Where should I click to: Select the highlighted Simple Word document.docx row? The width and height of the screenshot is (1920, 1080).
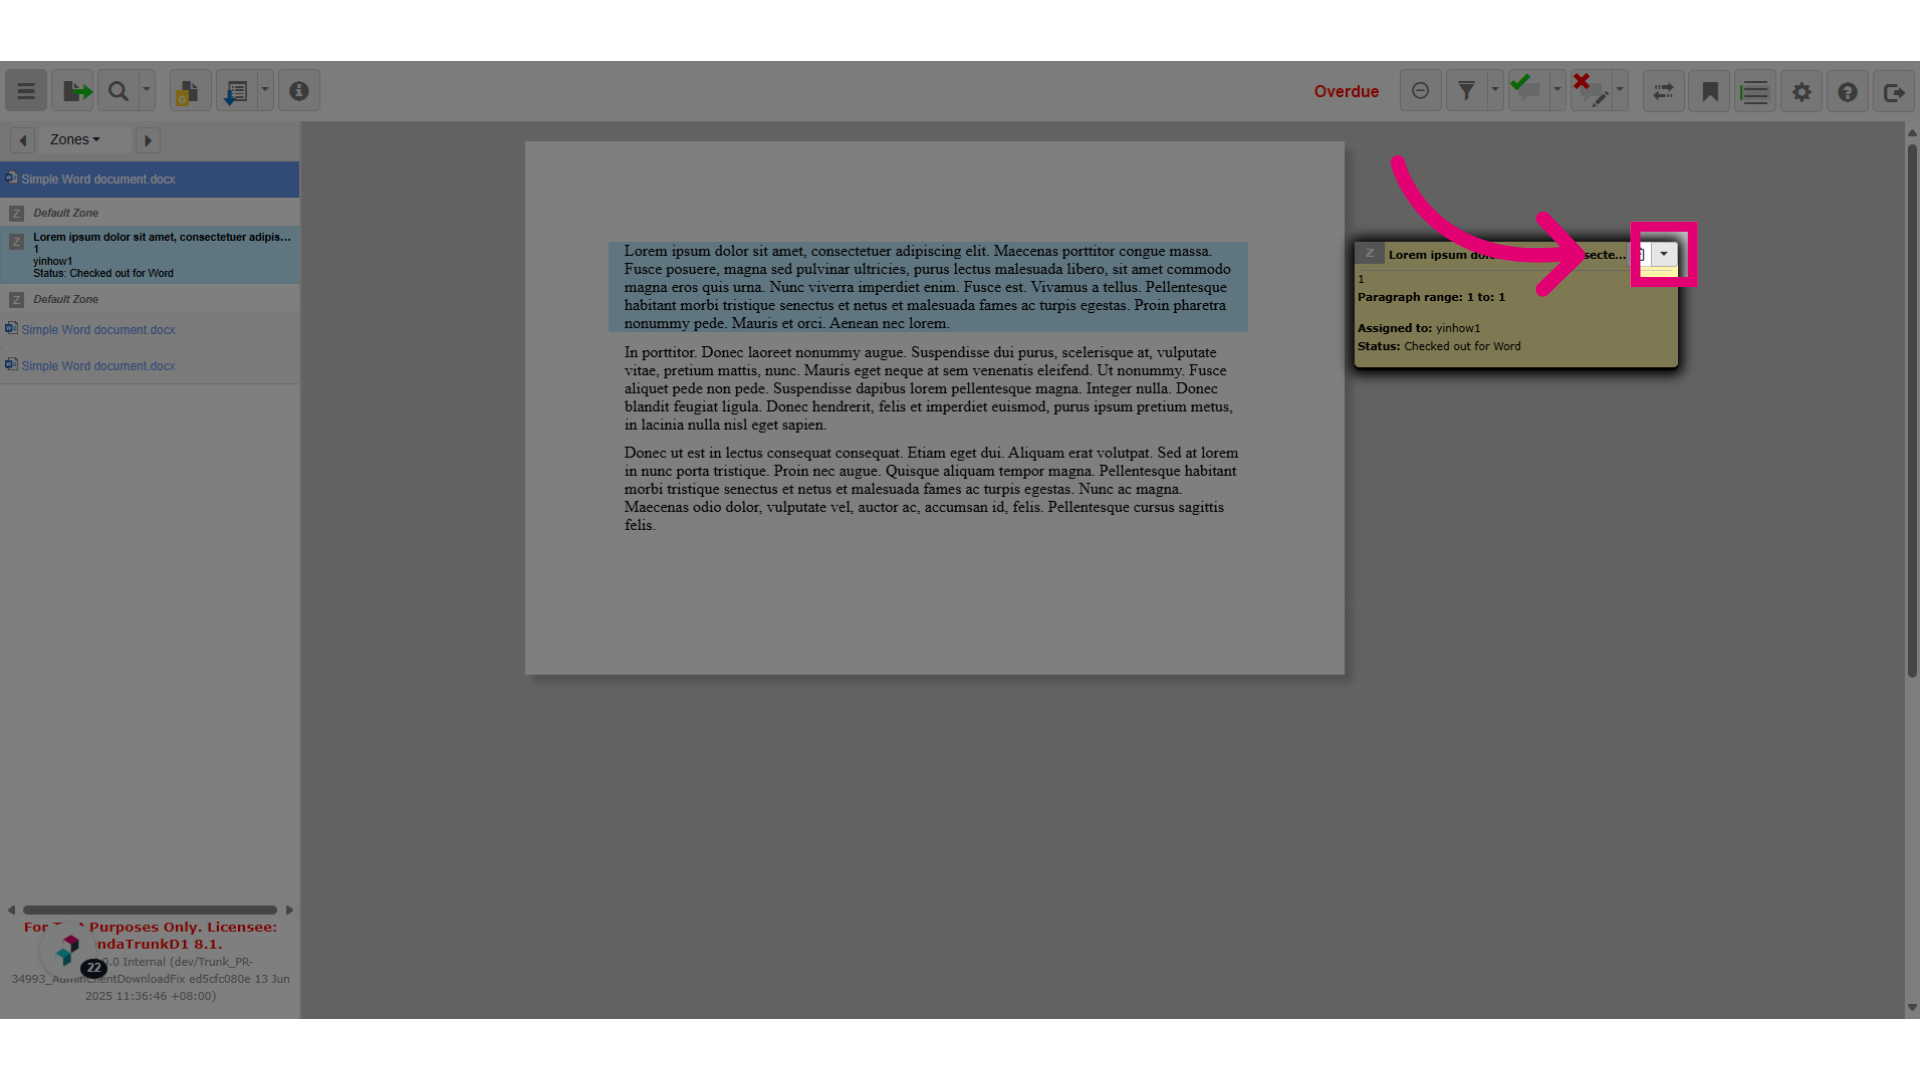[x=150, y=179]
